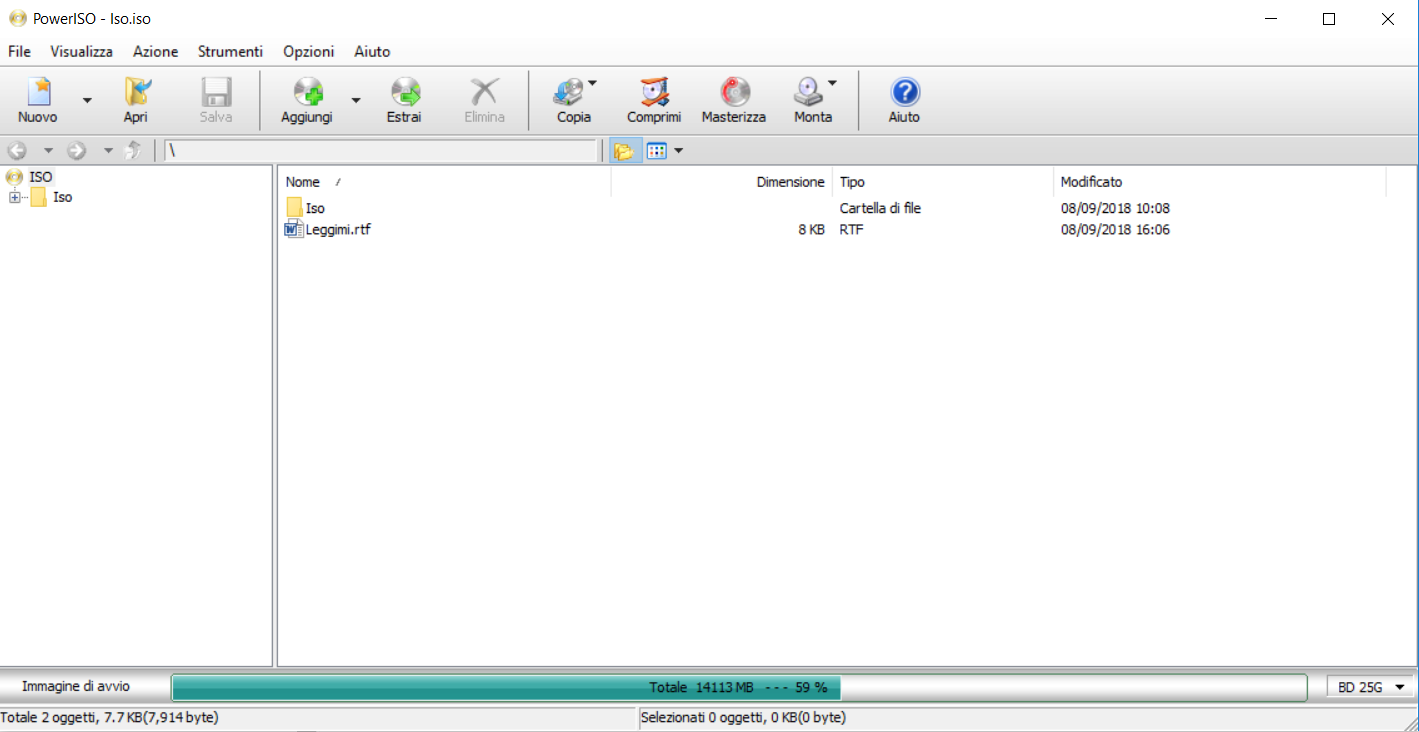Open the Visualizza menu
Screen dimensions: 1419x732
coord(82,51)
